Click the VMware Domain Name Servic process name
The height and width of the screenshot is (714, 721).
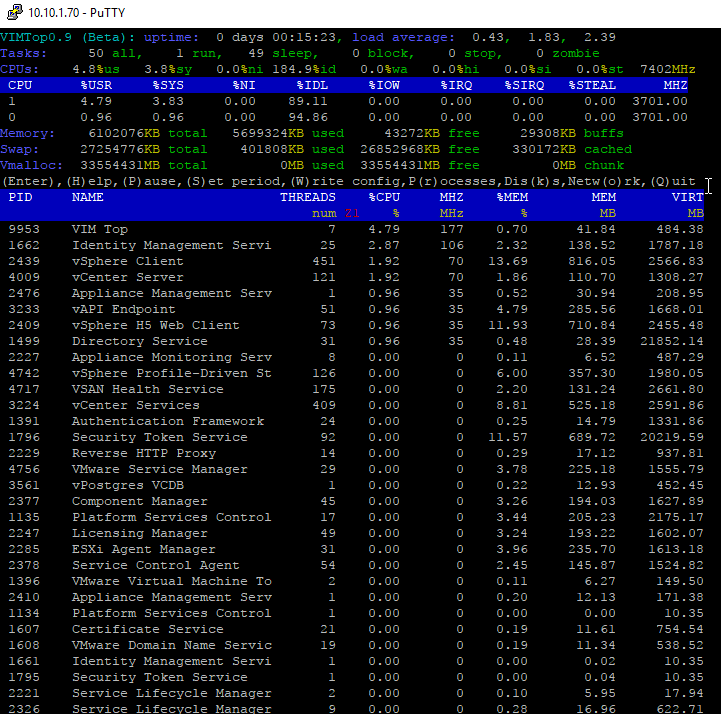click(x=172, y=645)
